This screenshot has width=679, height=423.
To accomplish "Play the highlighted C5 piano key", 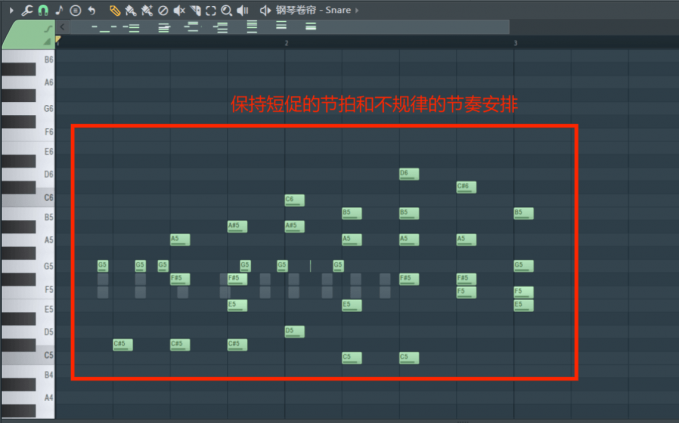I will coord(45,355).
